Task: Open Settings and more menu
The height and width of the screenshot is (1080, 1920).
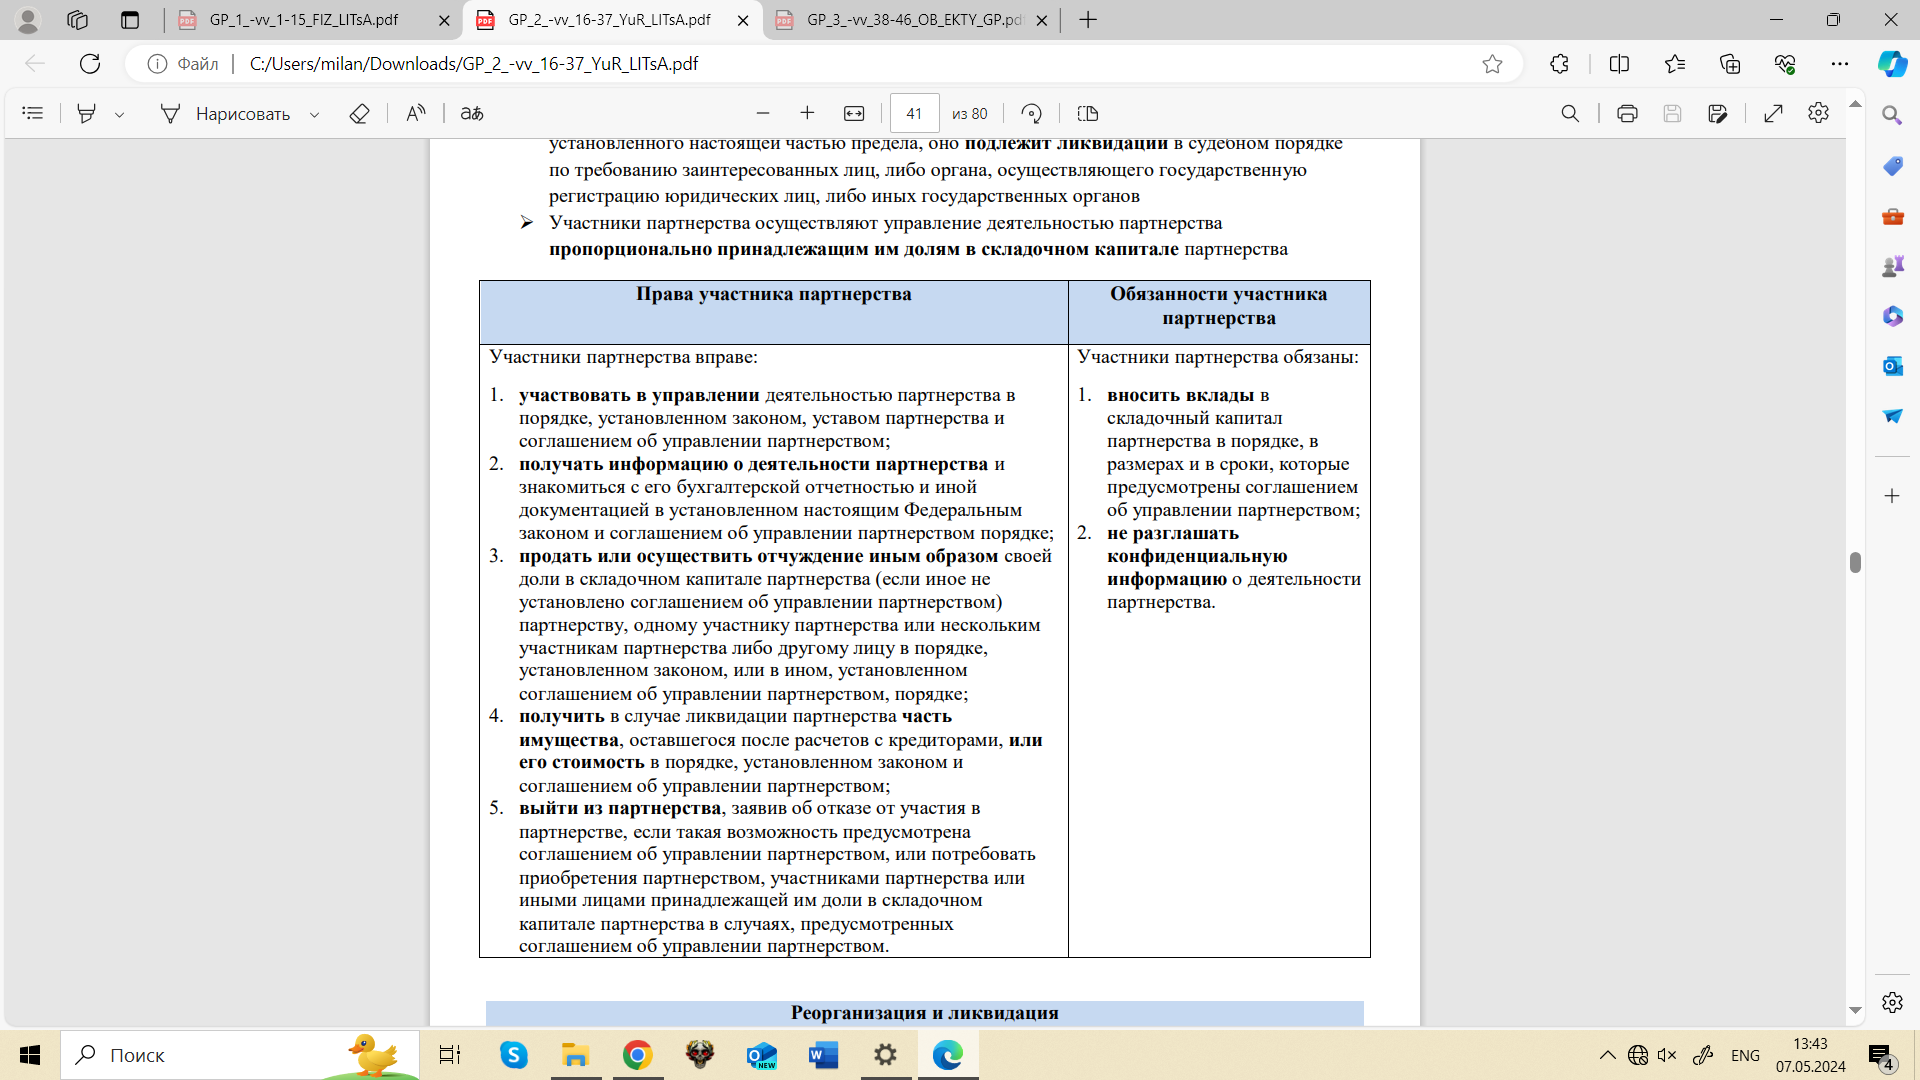Action: 1840,64
